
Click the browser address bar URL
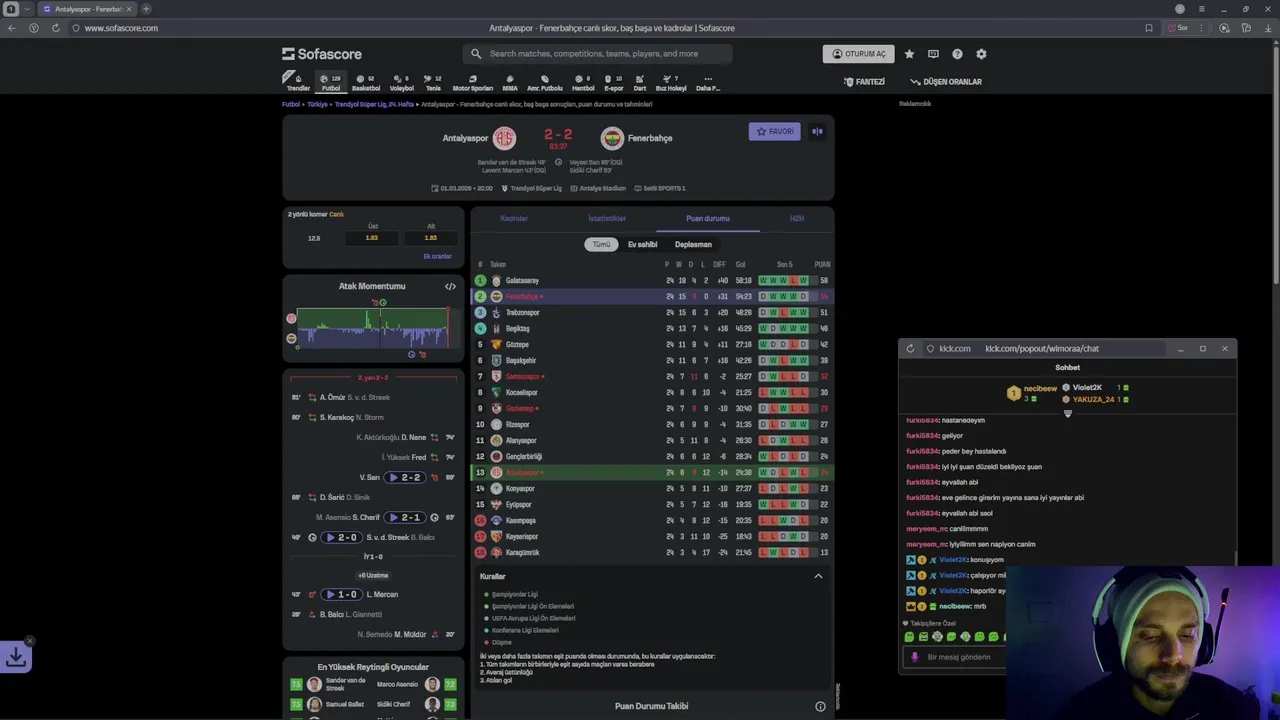pos(121,28)
